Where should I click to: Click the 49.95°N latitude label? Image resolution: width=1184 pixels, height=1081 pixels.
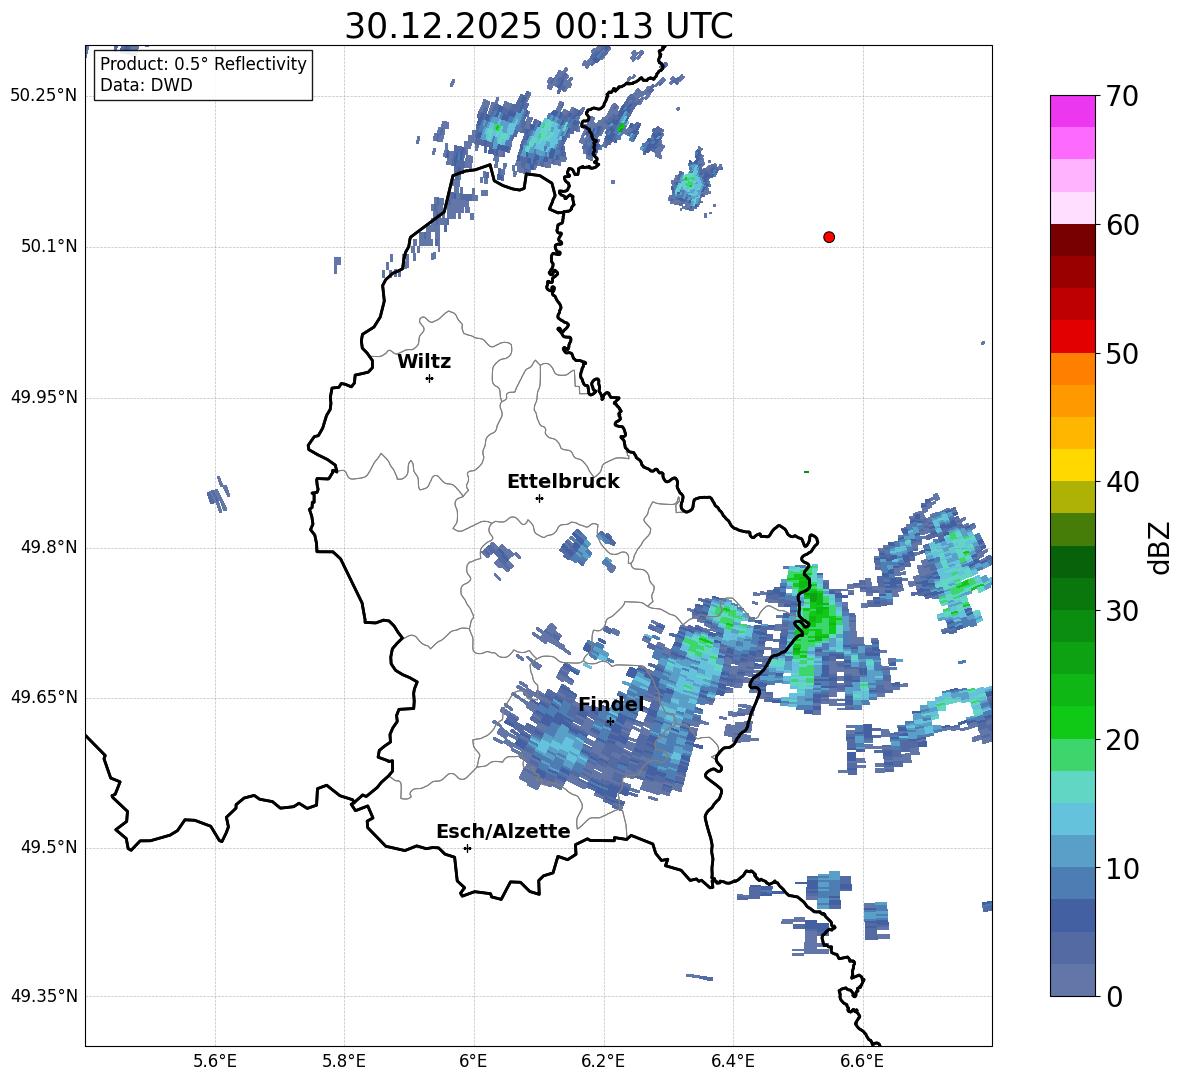[x=44, y=397]
